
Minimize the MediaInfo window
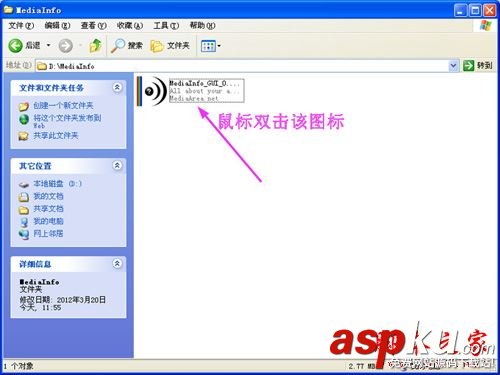tap(460, 11)
